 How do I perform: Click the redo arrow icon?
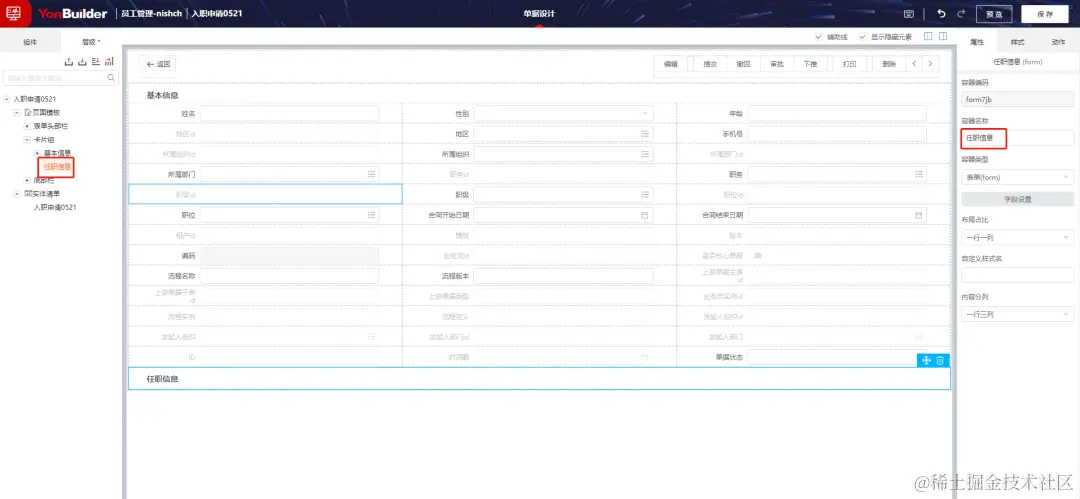click(x=961, y=14)
